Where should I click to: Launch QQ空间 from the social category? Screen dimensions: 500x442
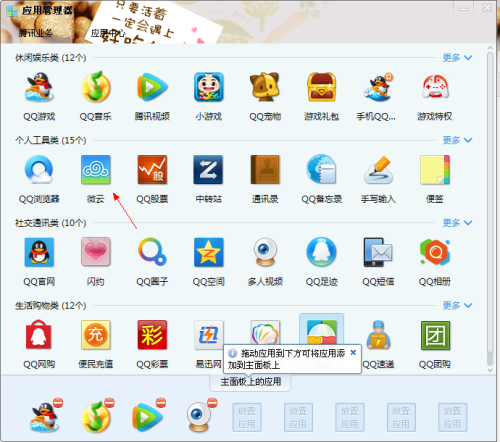click(209, 252)
